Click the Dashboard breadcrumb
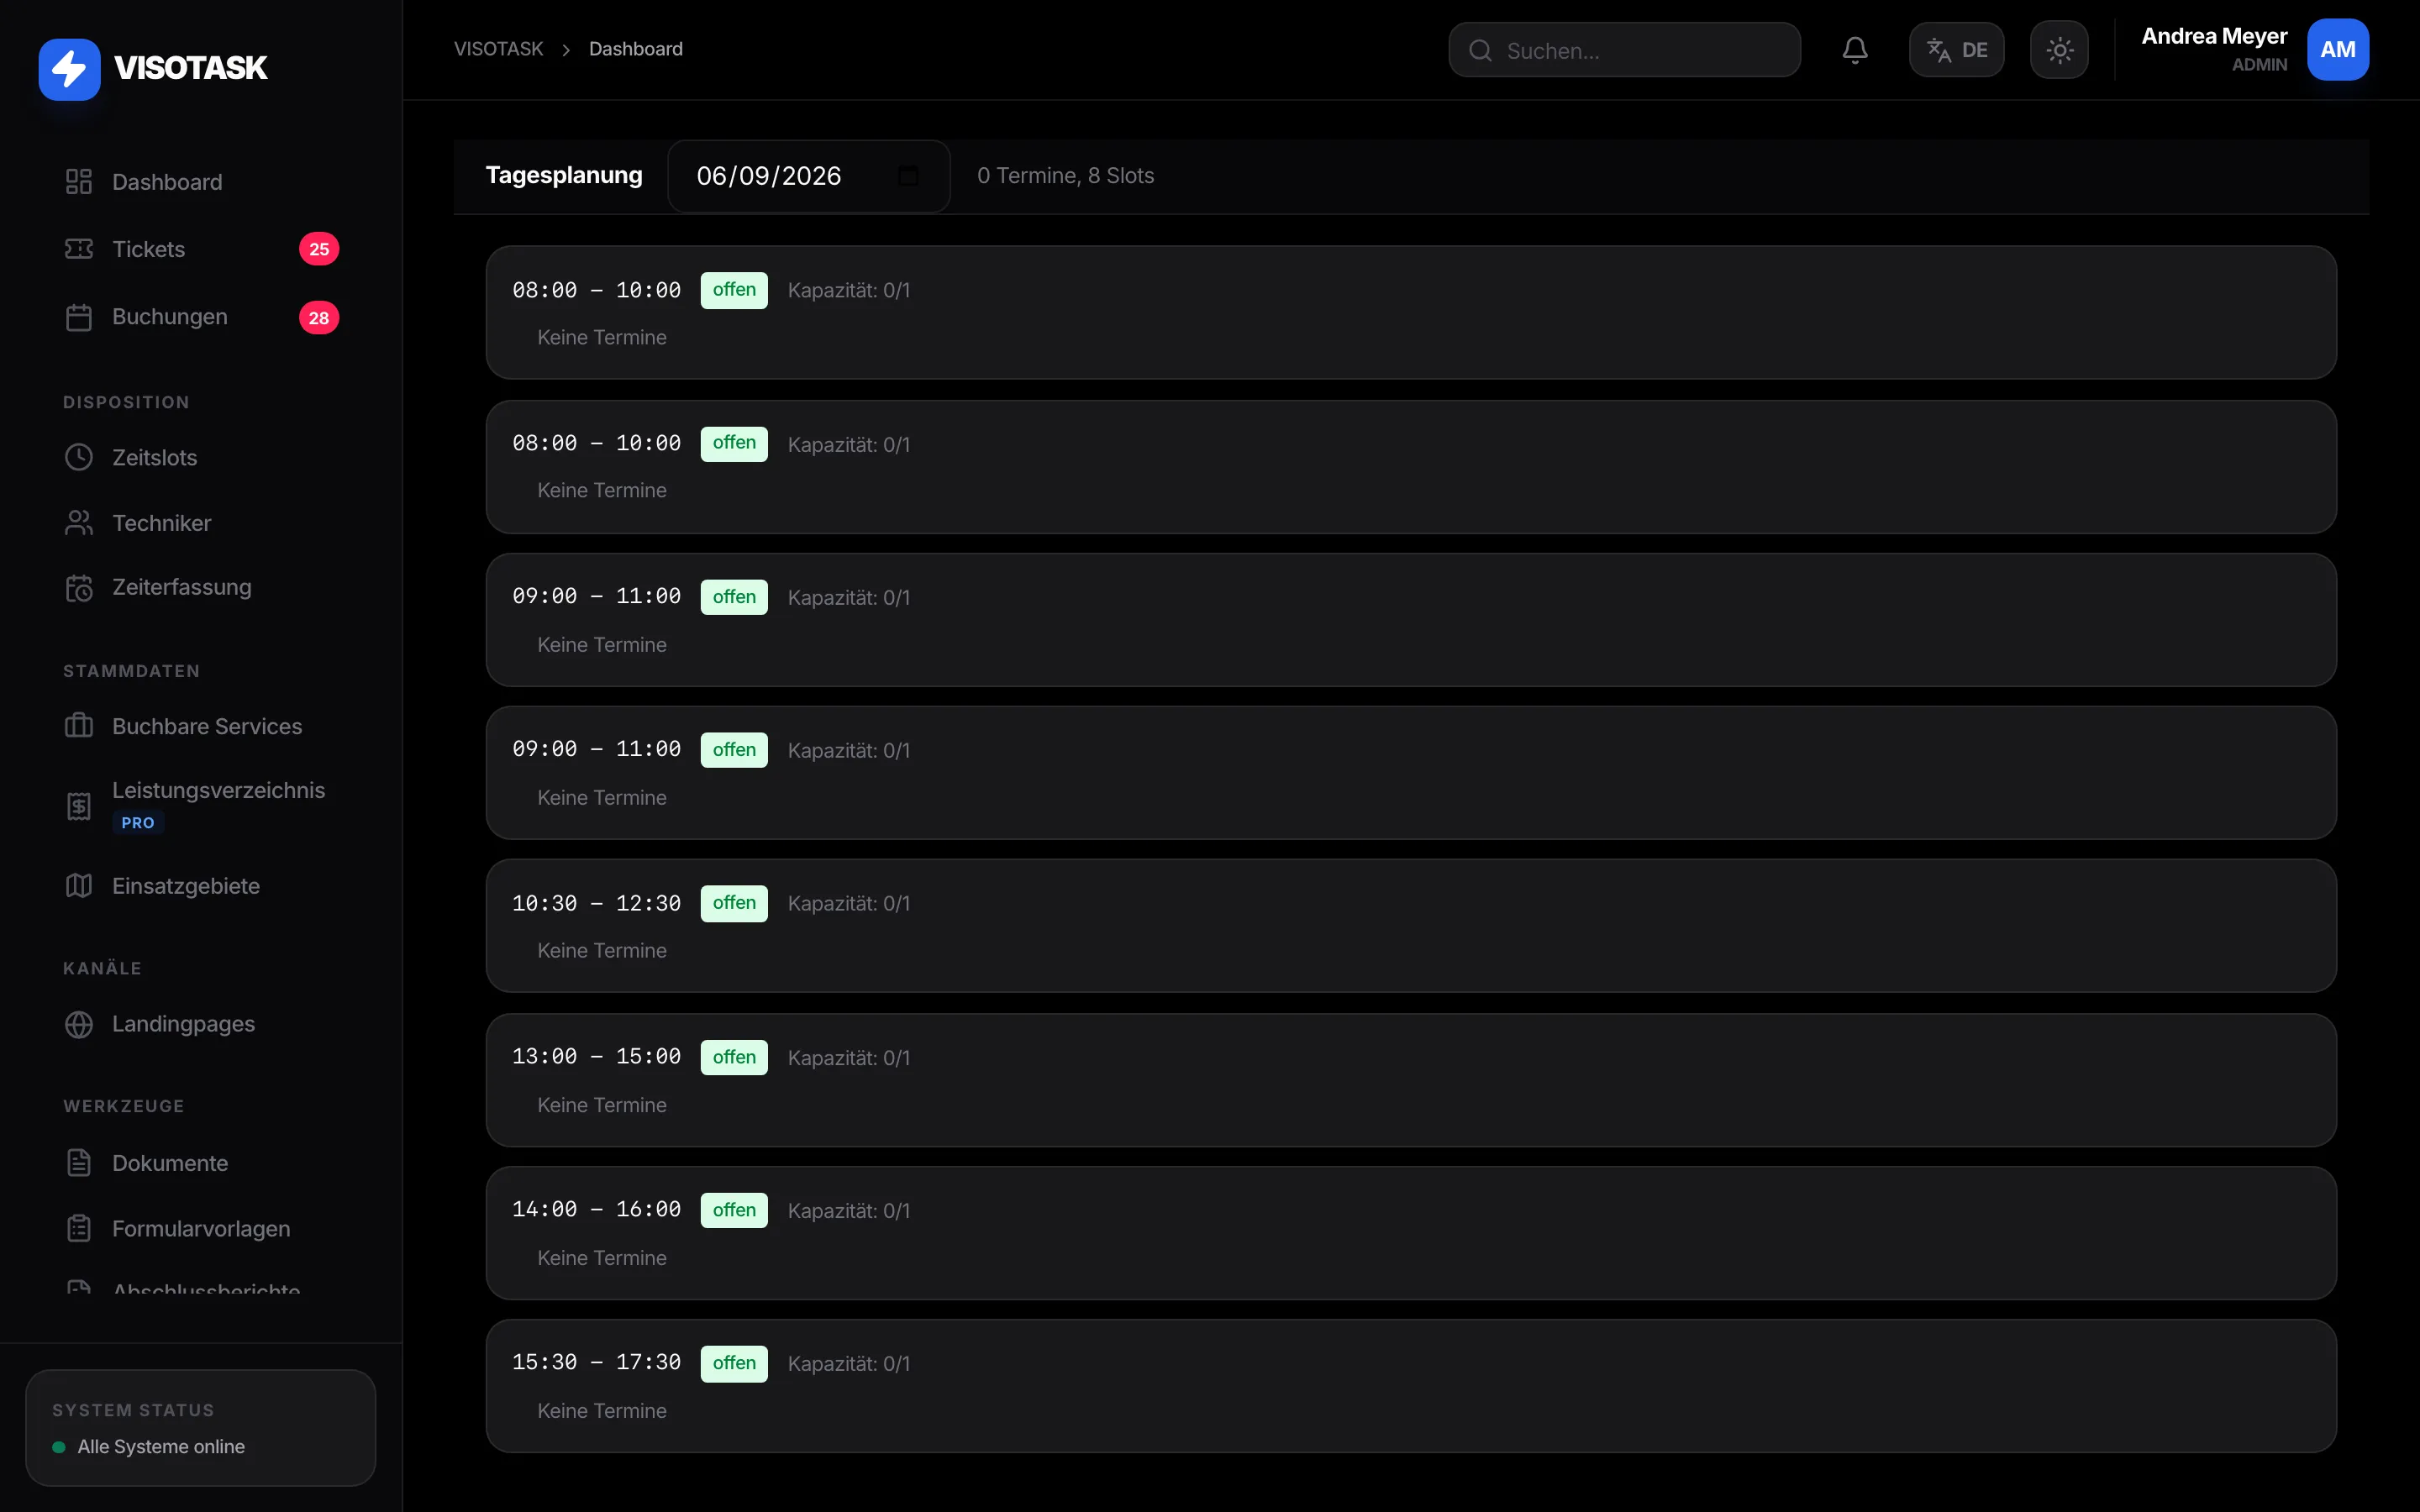Screen dimensions: 2420x1512 click(x=636, y=49)
